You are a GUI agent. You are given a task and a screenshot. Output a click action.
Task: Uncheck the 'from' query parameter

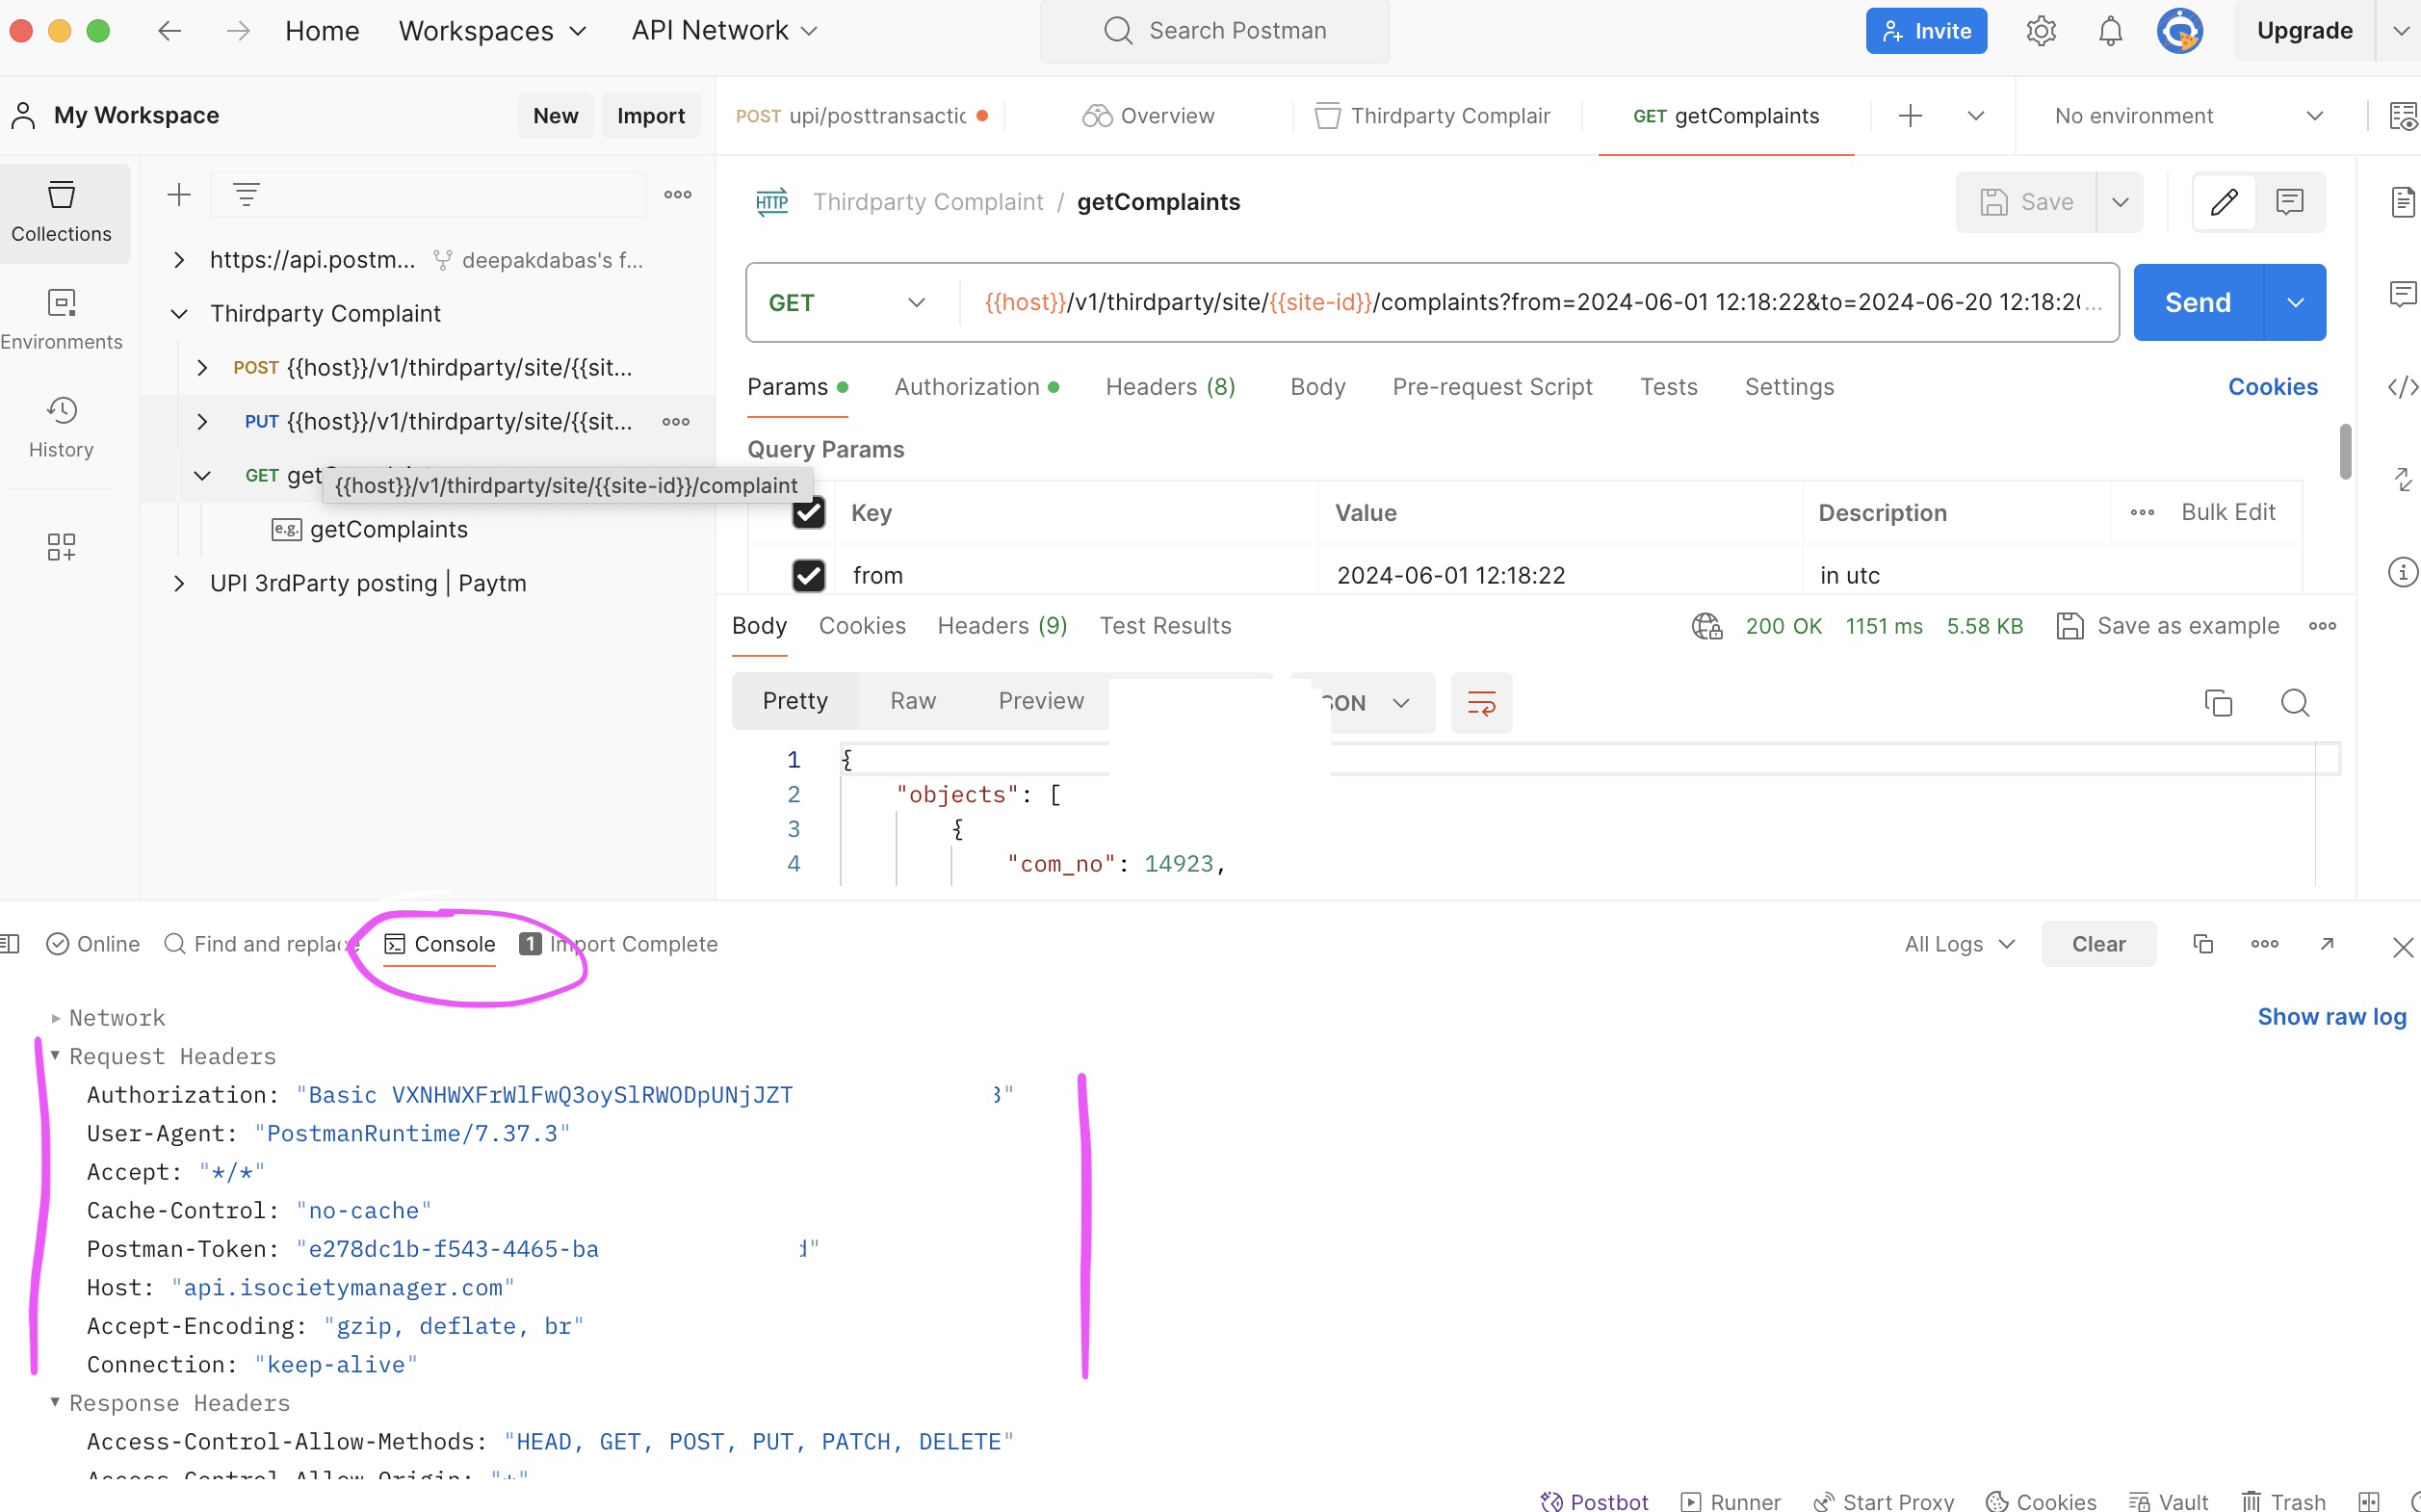coord(808,575)
